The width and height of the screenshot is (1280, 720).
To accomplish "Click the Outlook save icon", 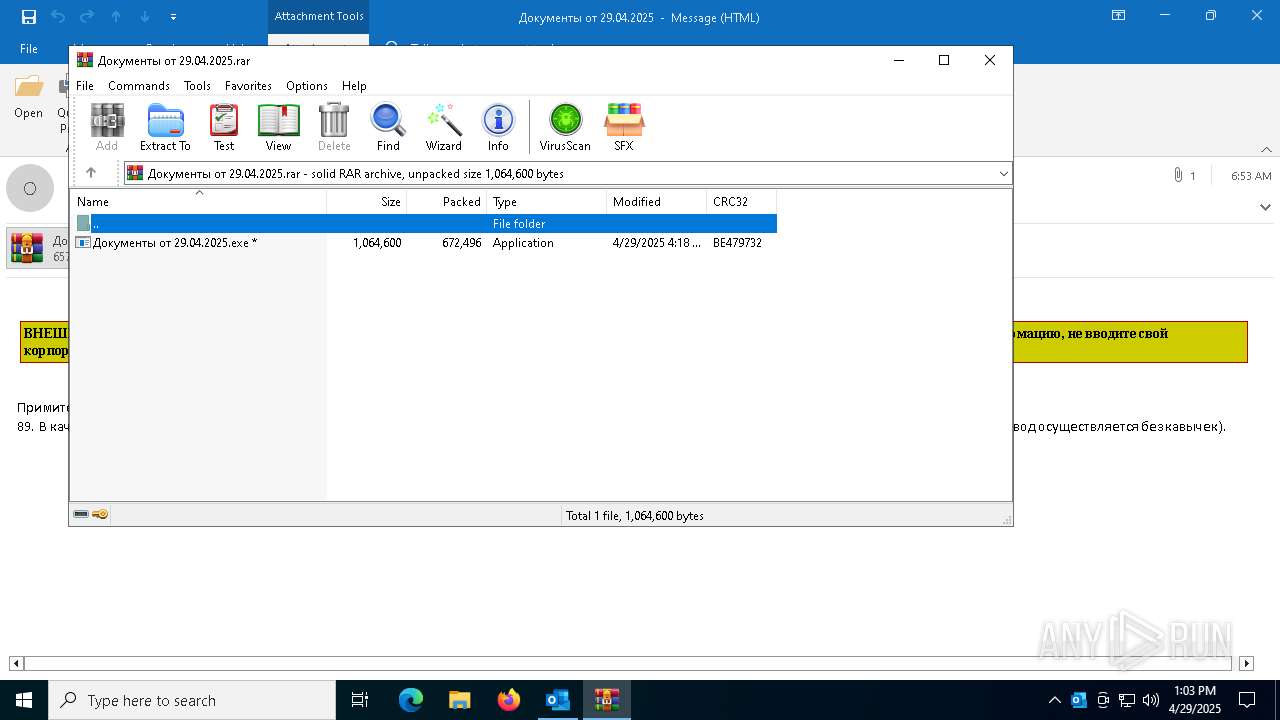I will 29,16.
